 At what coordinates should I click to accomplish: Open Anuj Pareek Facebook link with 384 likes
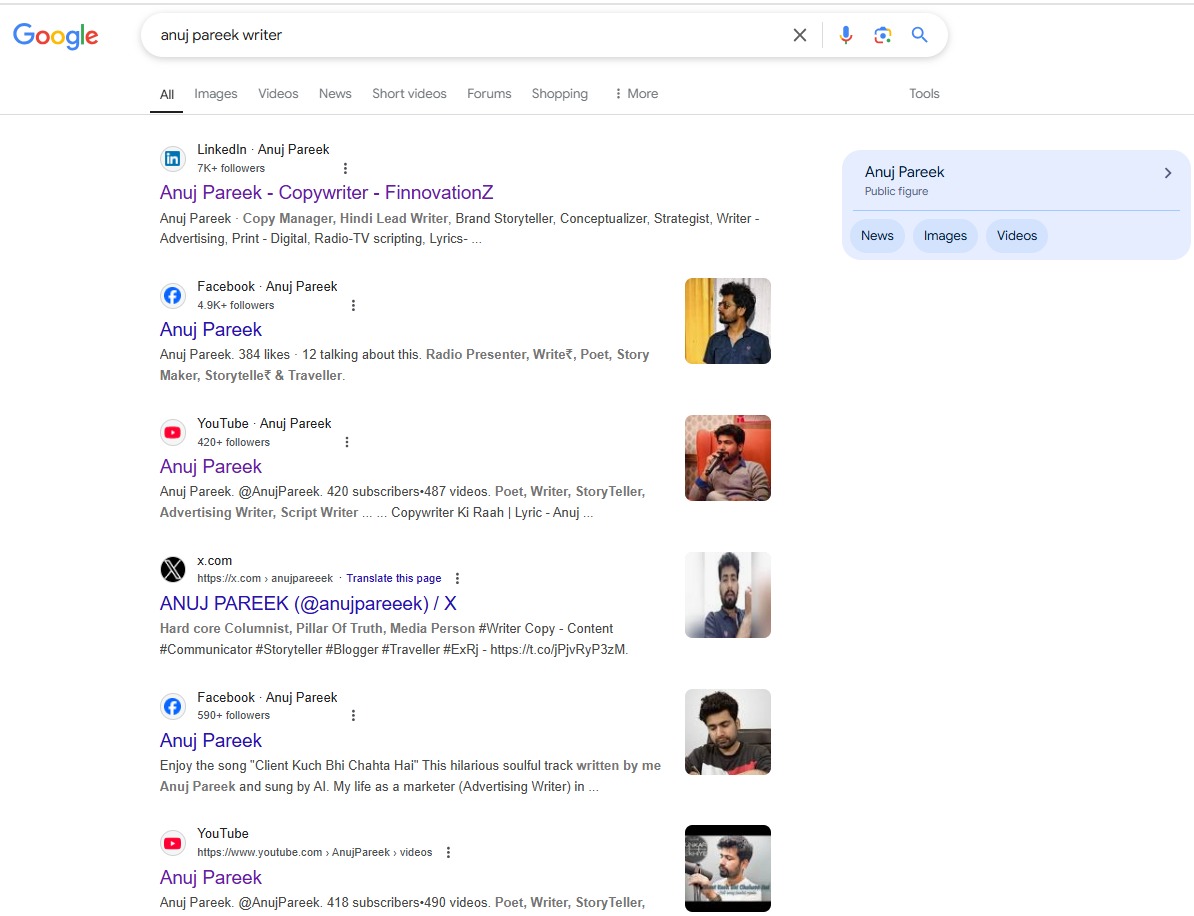(x=210, y=330)
